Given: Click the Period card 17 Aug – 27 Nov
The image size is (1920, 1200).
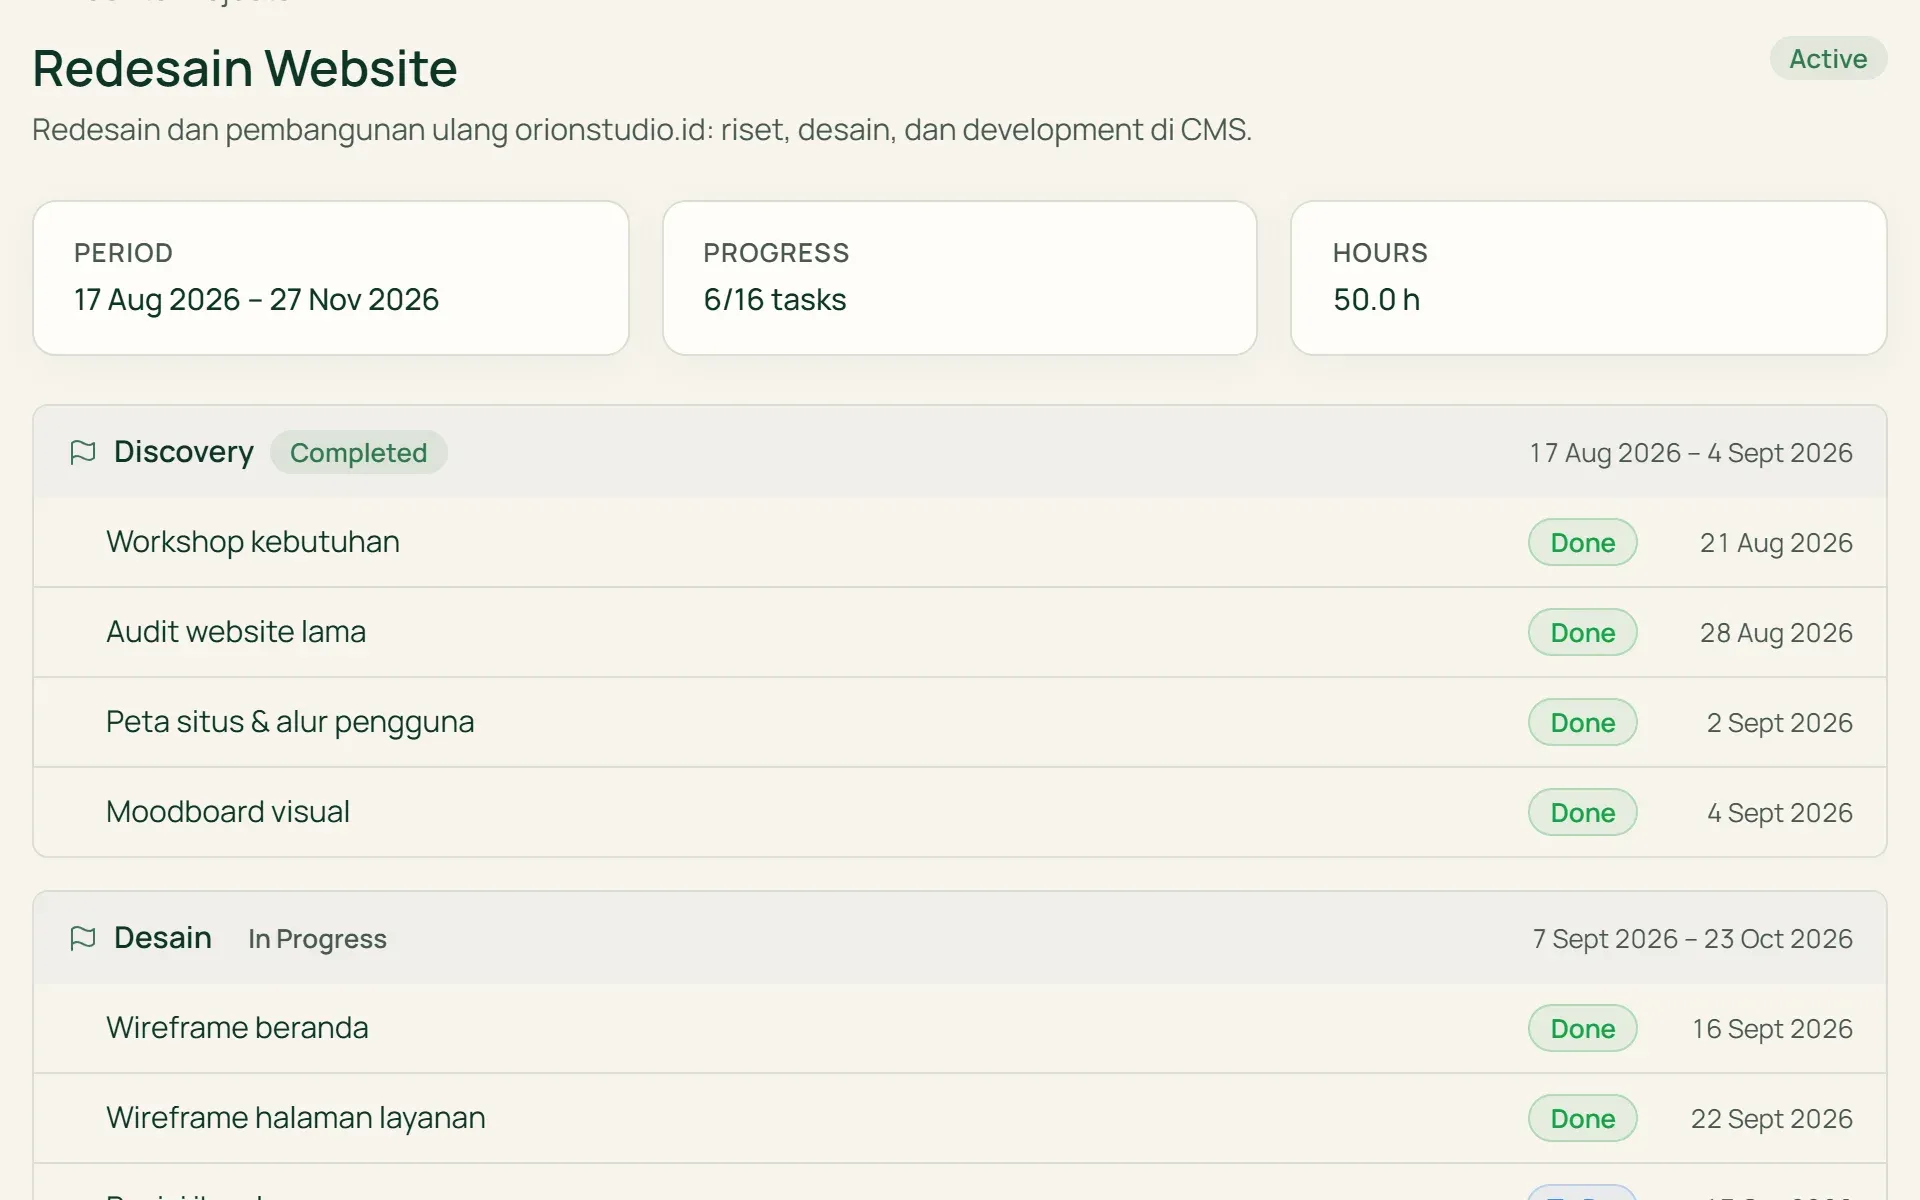Looking at the screenshot, I should tap(331, 278).
